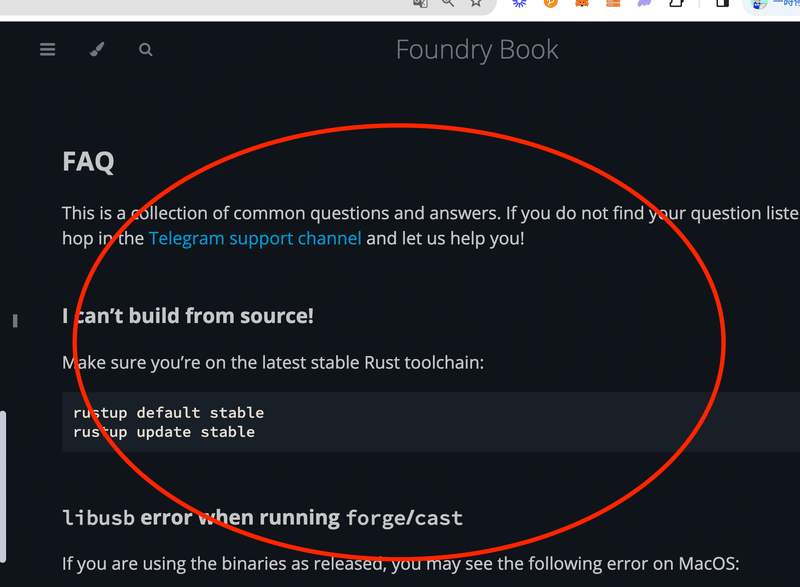Open the translate icon in address bar
Viewport: 800px width, 587px height.
[420, 5]
